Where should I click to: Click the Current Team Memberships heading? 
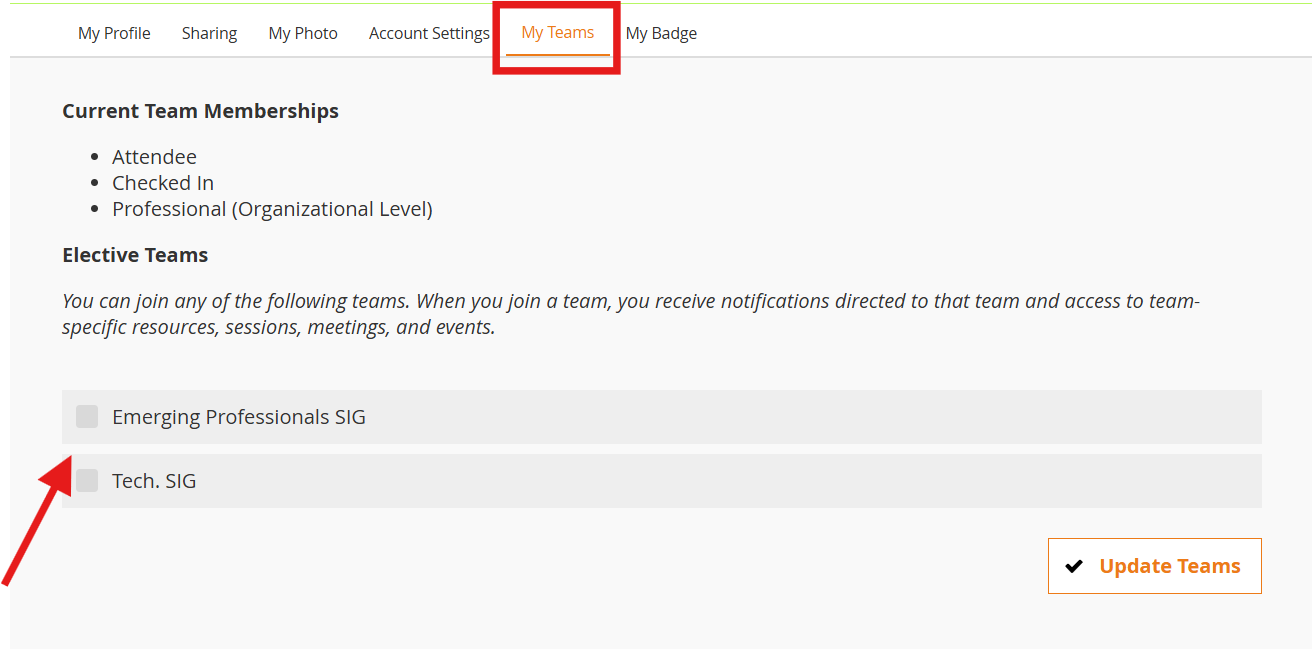(x=200, y=111)
